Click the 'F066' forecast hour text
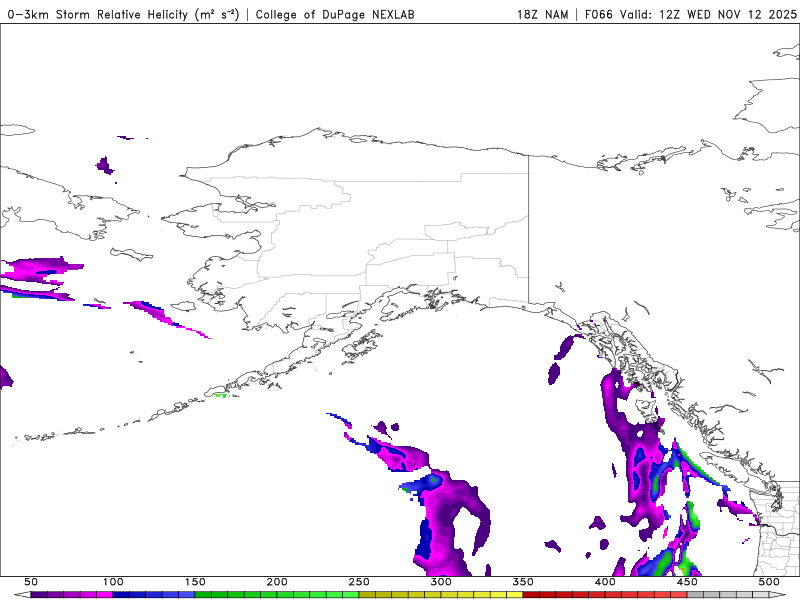Image resolution: width=800 pixels, height=600 pixels. [598, 14]
